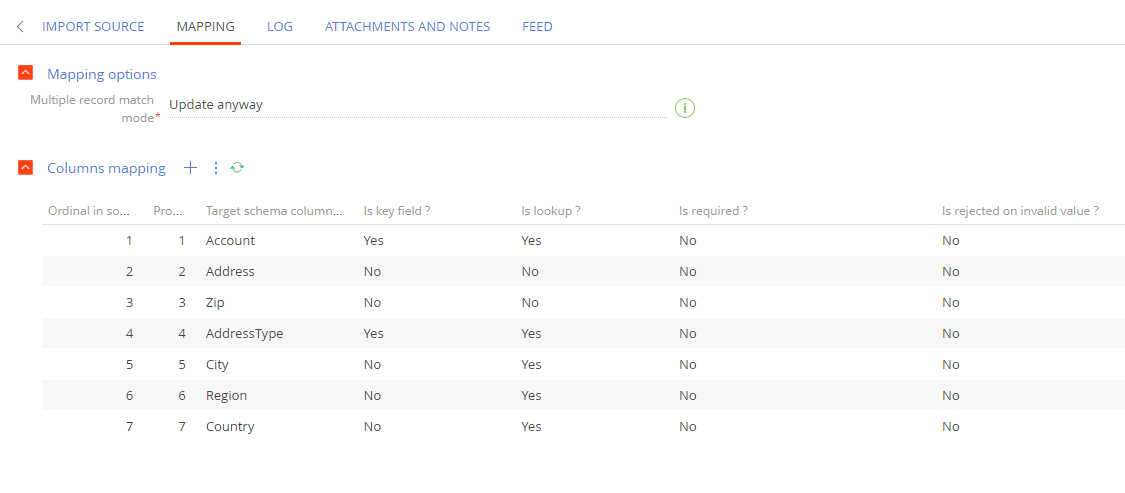
Task: Select the Country mapping row
Action: (x=583, y=426)
